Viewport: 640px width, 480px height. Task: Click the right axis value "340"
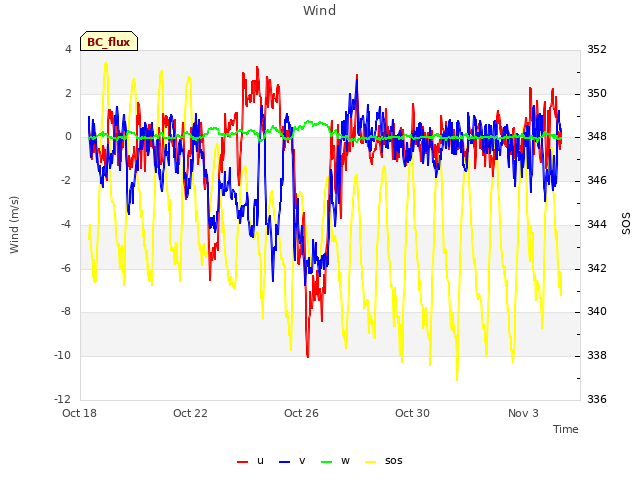597,311
